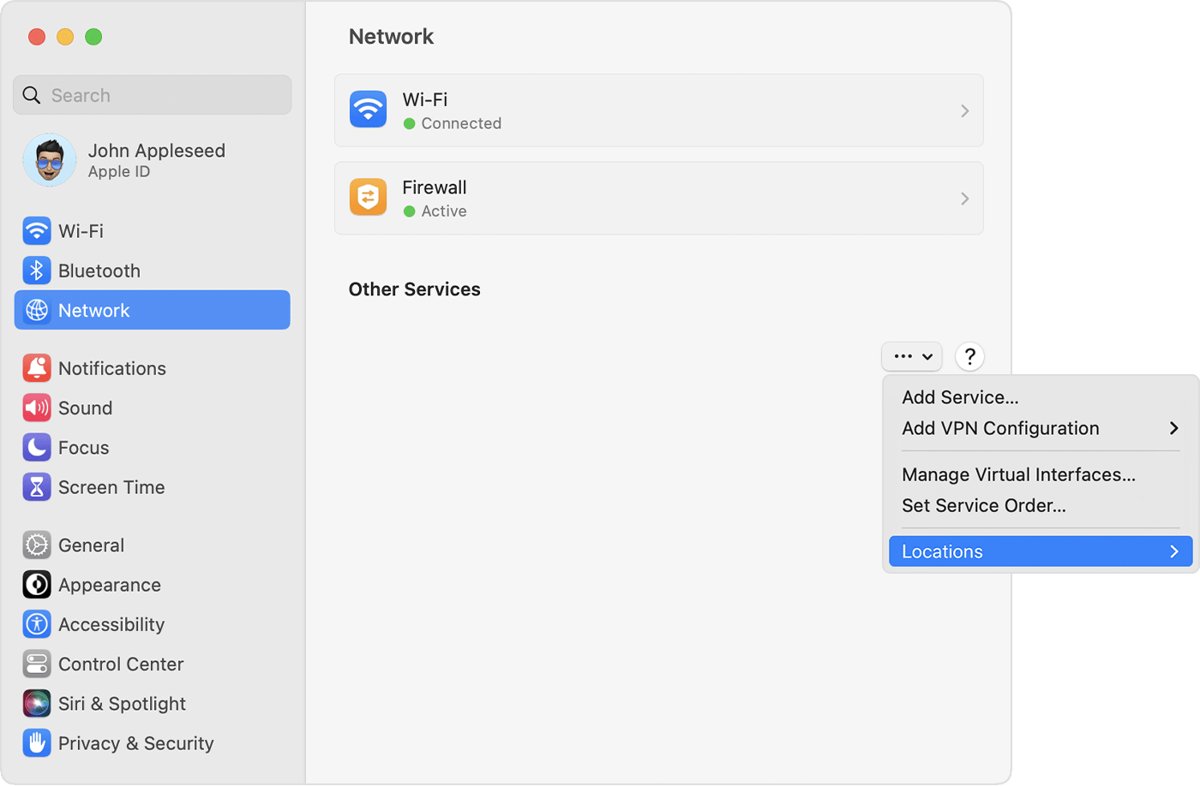Image resolution: width=1200 pixels, height=786 pixels.
Task: Click the Screen Time hourglass icon
Action: [37, 487]
